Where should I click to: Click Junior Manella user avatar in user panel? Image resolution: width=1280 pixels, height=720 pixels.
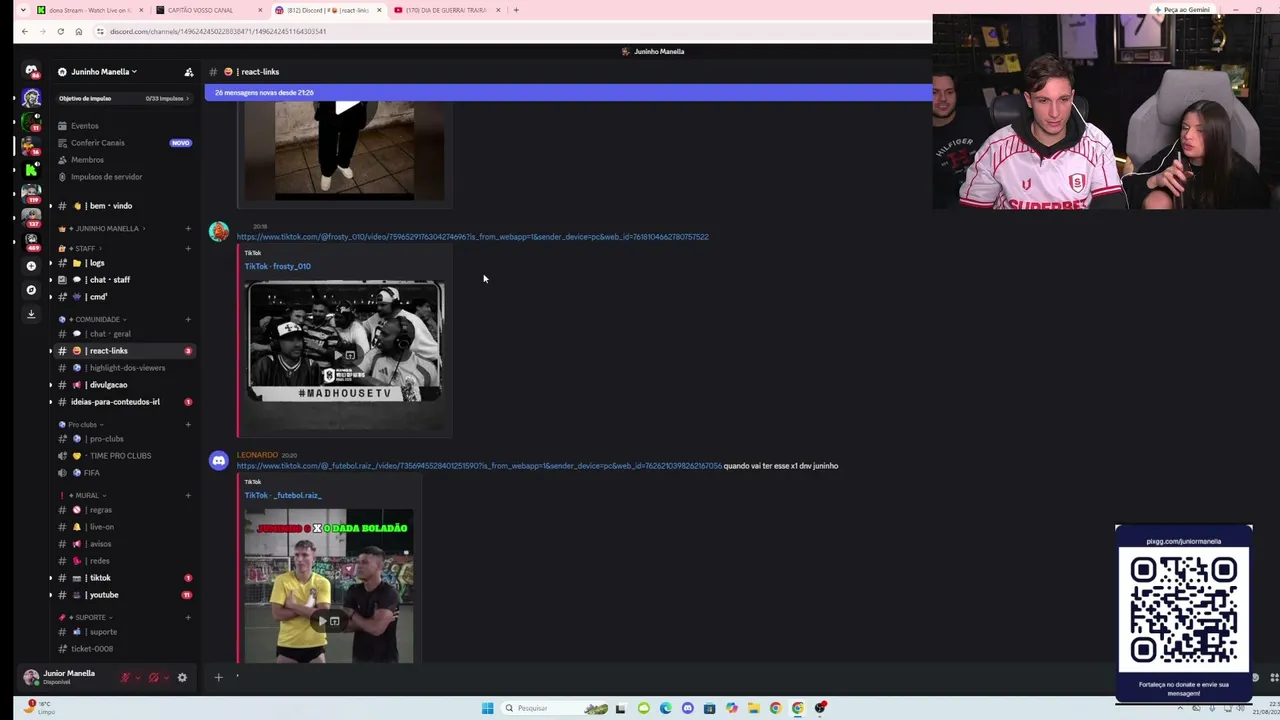(31, 677)
